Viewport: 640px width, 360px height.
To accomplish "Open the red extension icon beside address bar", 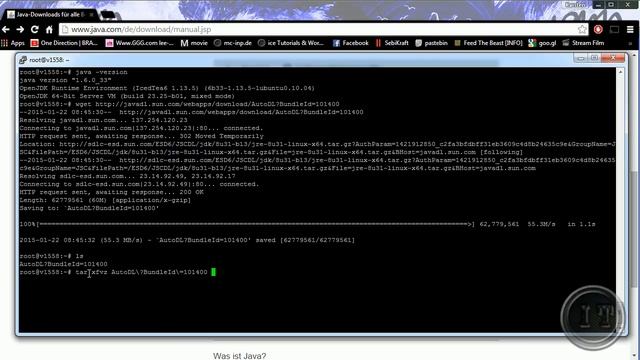I will pyautogui.click(x=598, y=29).
